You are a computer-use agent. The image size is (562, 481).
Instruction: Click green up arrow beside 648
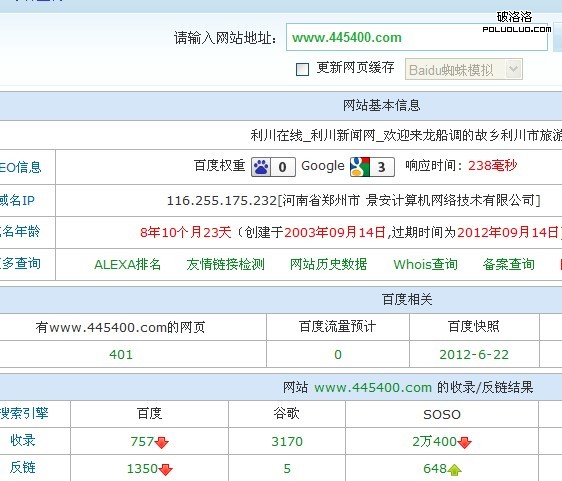(x=454, y=469)
